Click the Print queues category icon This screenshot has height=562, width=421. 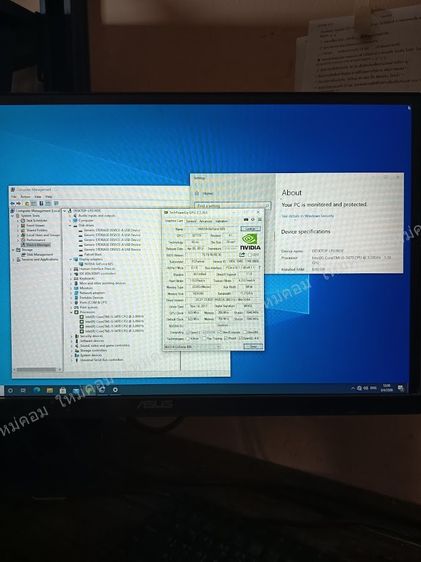click(76, 308)
